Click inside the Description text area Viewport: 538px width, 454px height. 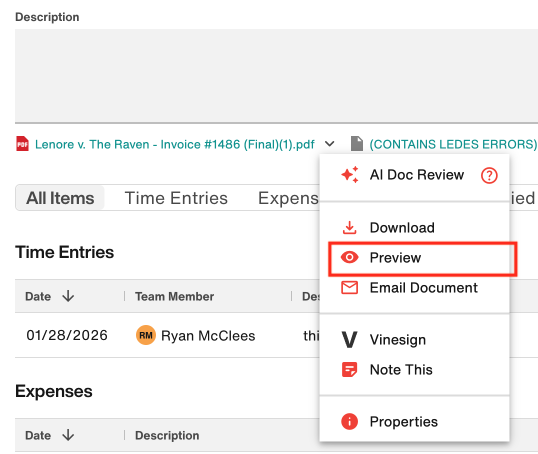point(276,75)
